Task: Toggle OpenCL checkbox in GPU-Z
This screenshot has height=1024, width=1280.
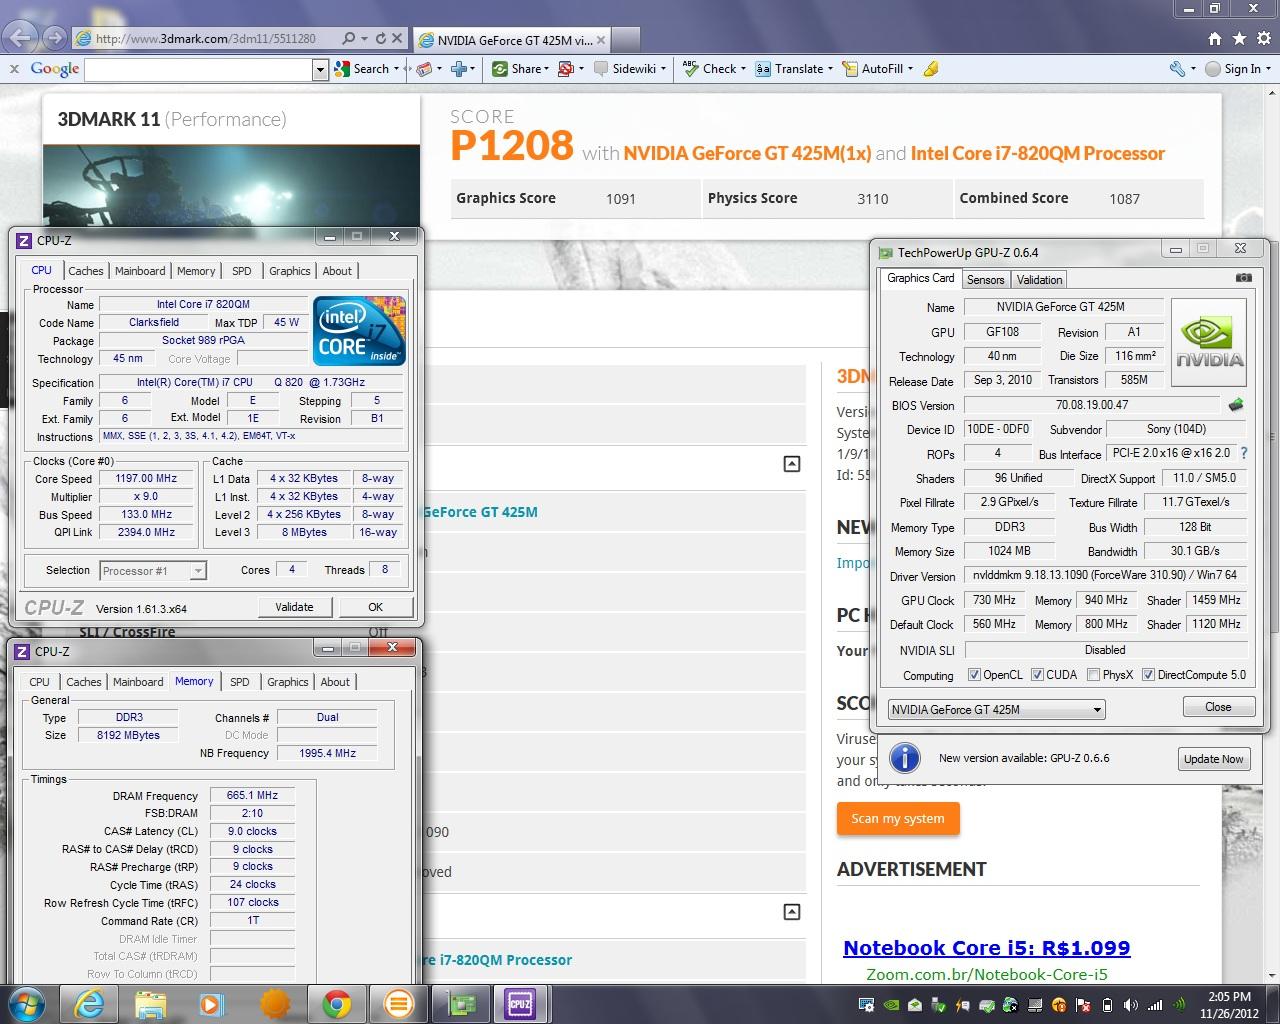Action: (x=974, y=675)
